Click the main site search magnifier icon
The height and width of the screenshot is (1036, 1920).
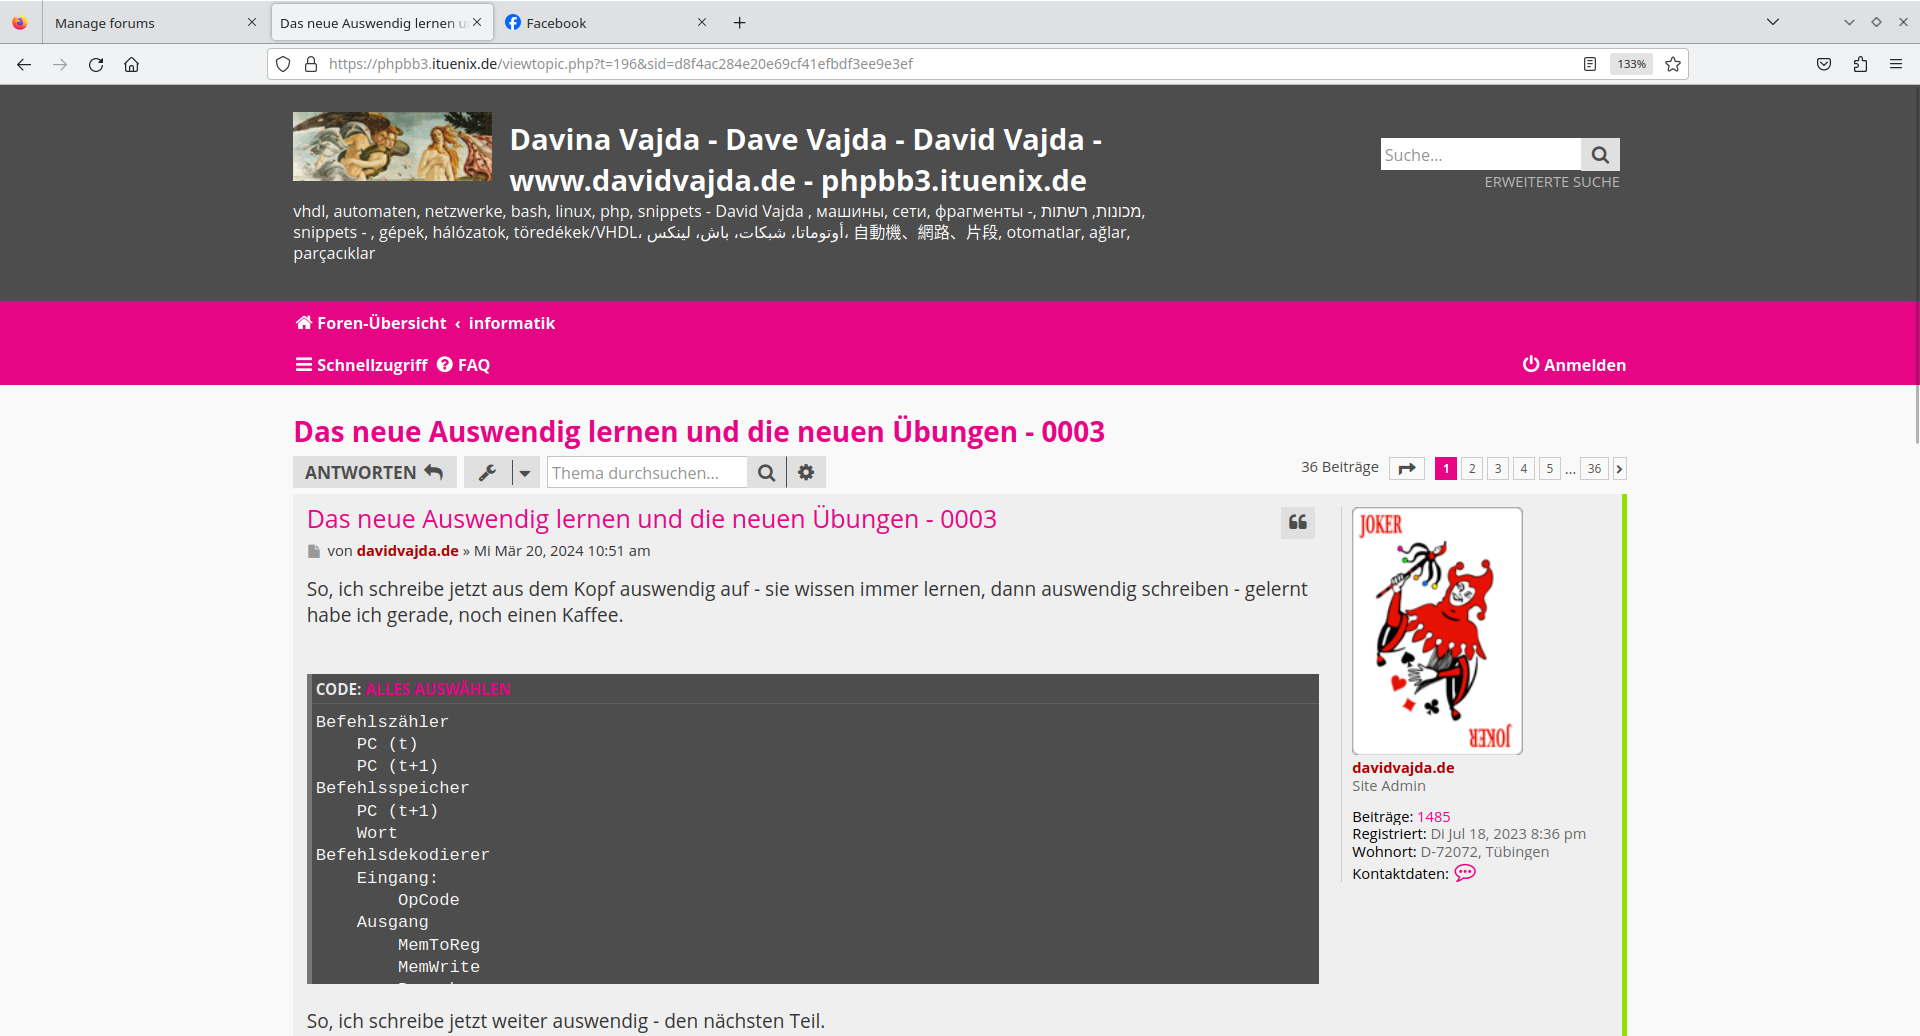[x=1599, y=154]
